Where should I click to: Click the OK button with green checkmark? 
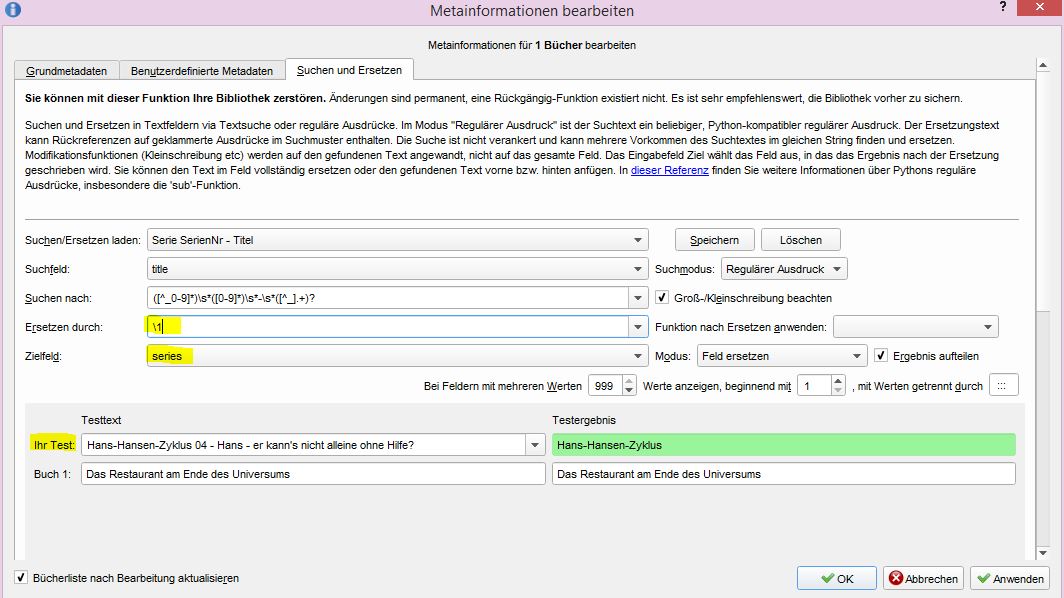837,578
